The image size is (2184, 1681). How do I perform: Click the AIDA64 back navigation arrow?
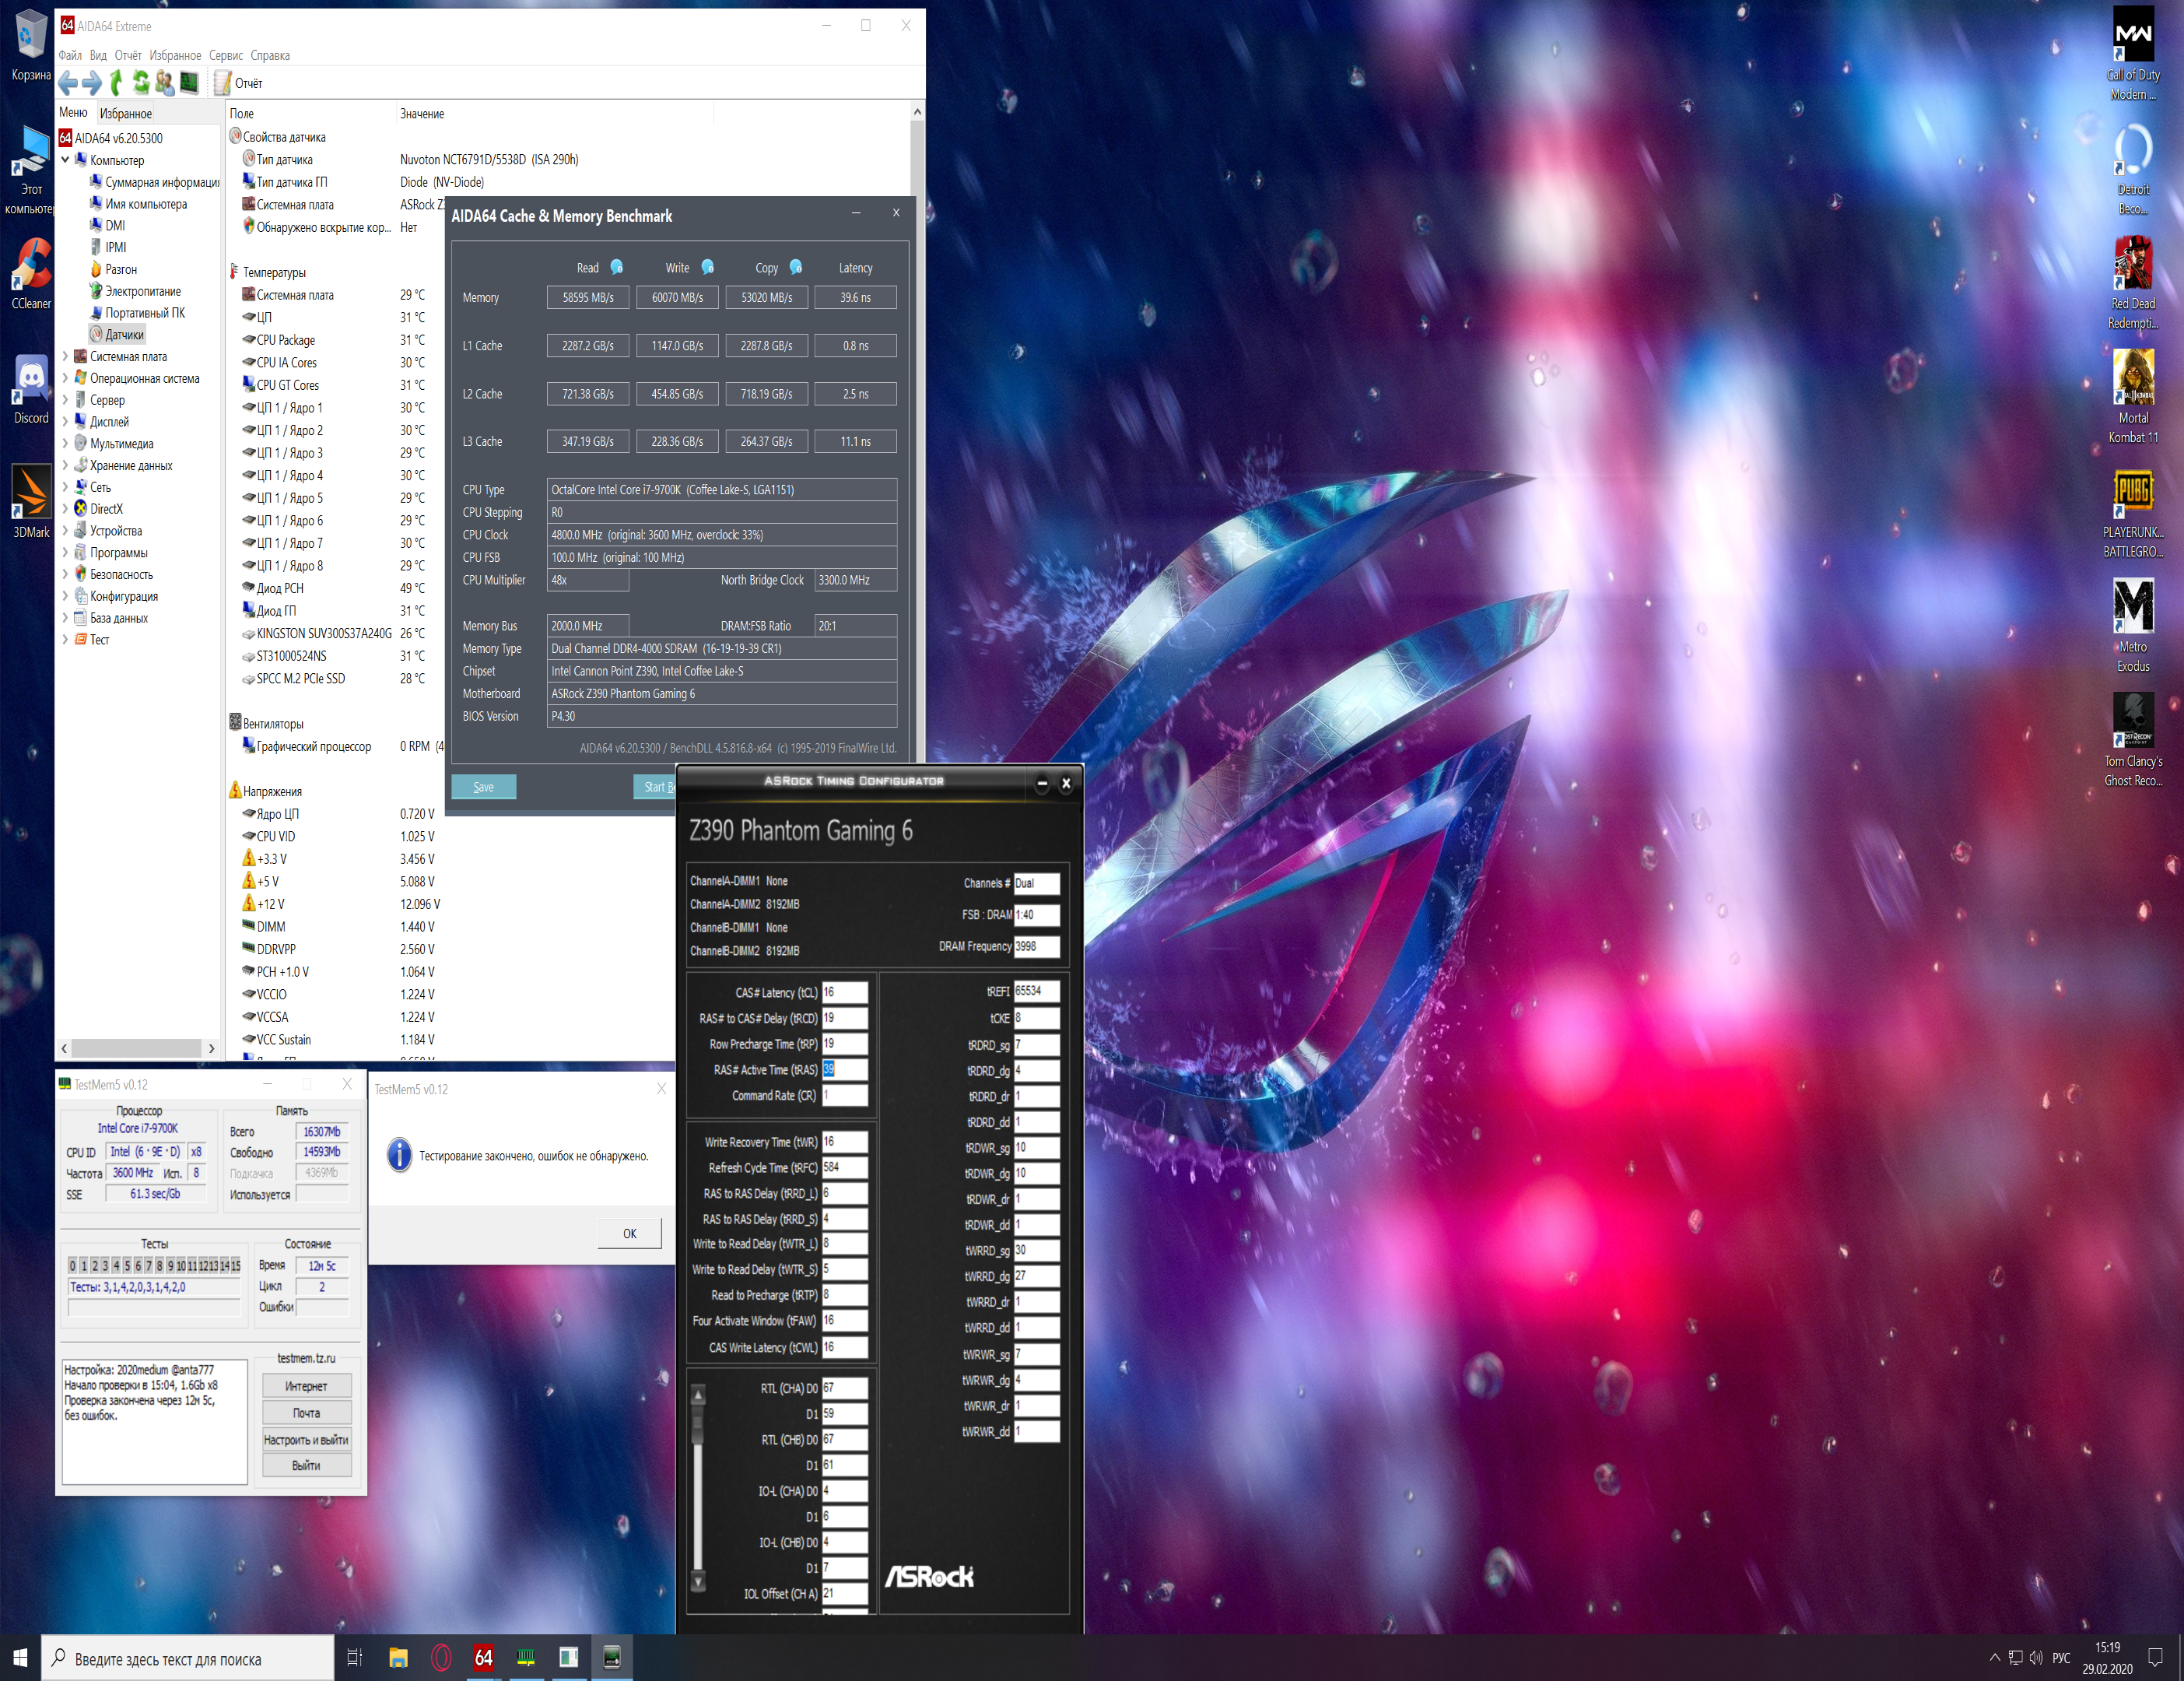click(68, 83)
